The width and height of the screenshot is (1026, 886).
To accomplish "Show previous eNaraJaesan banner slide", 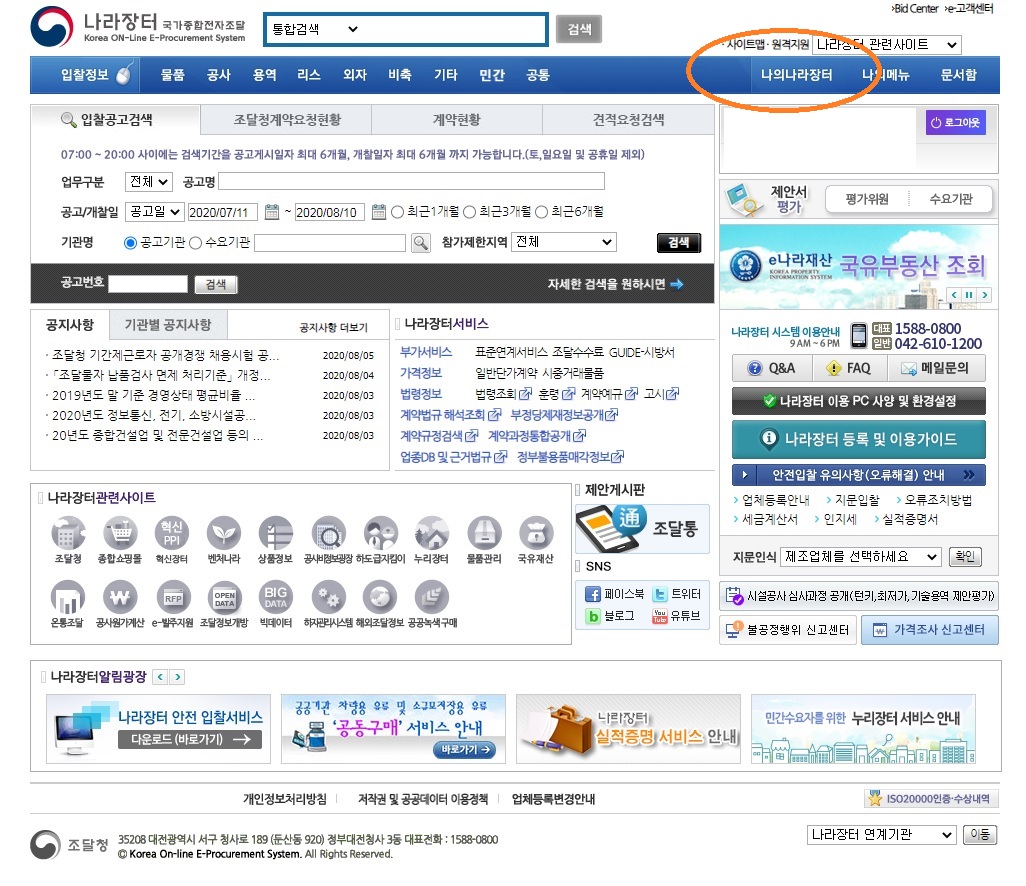I will (955, 295).
